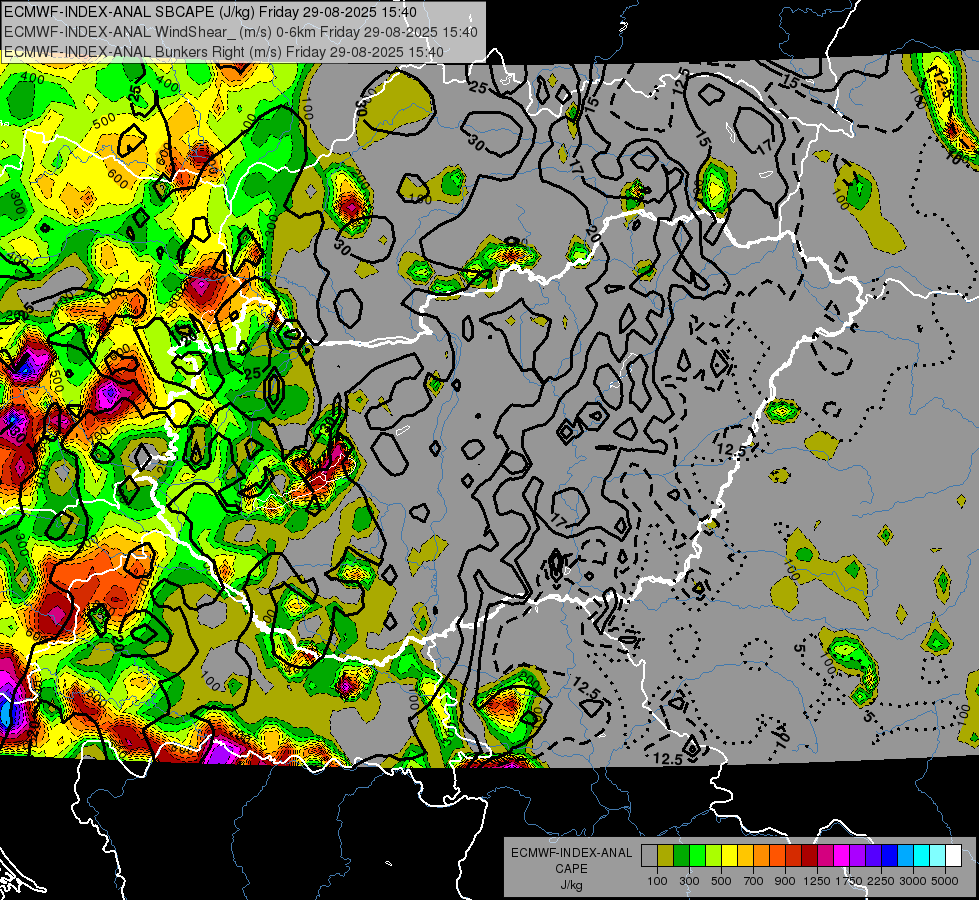Click the white swatch at legend end

[953, 856]
